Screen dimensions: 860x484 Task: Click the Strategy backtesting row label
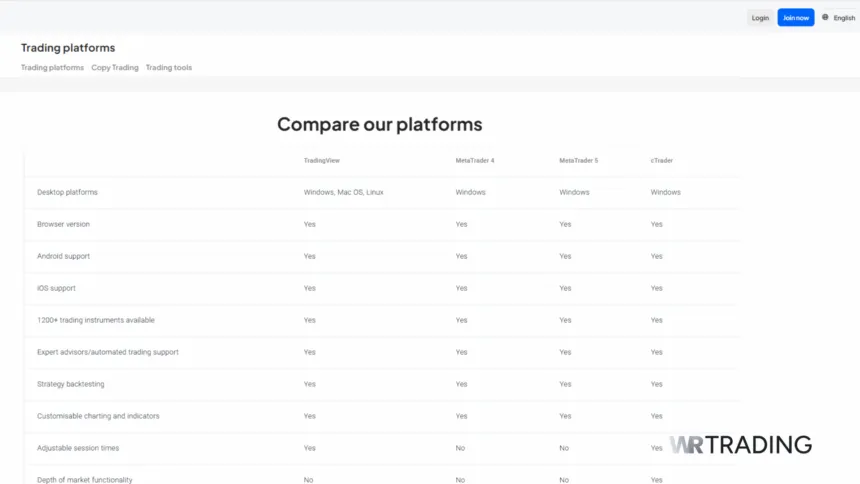coord(71,384)
